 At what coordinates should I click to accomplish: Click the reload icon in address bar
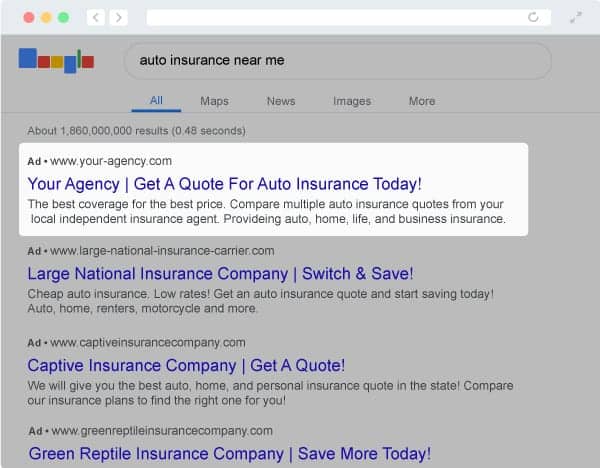tap(533, 17)
